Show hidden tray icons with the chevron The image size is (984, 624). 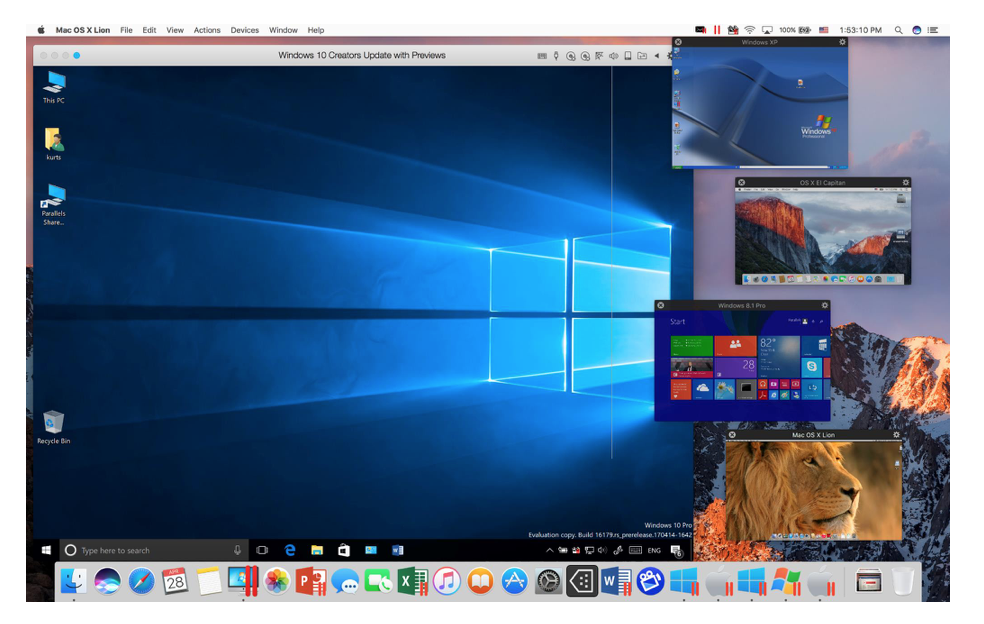(x=549, y=550)
